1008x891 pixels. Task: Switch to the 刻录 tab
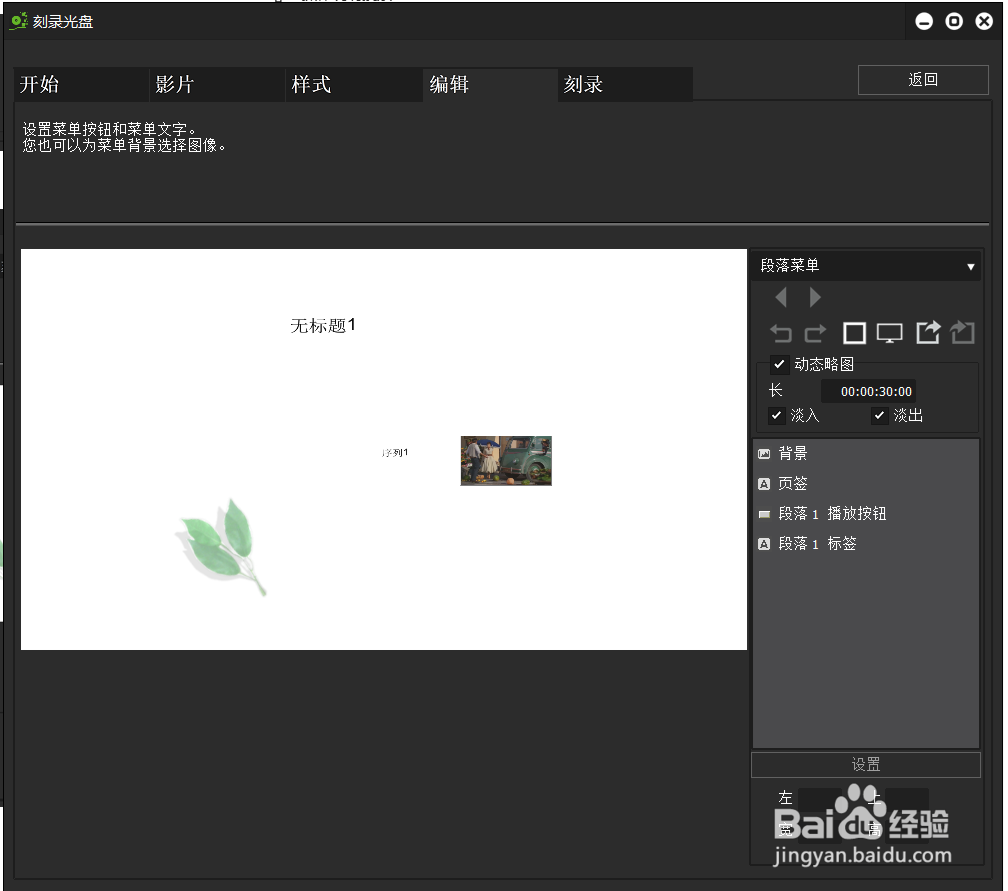point(584,85)
